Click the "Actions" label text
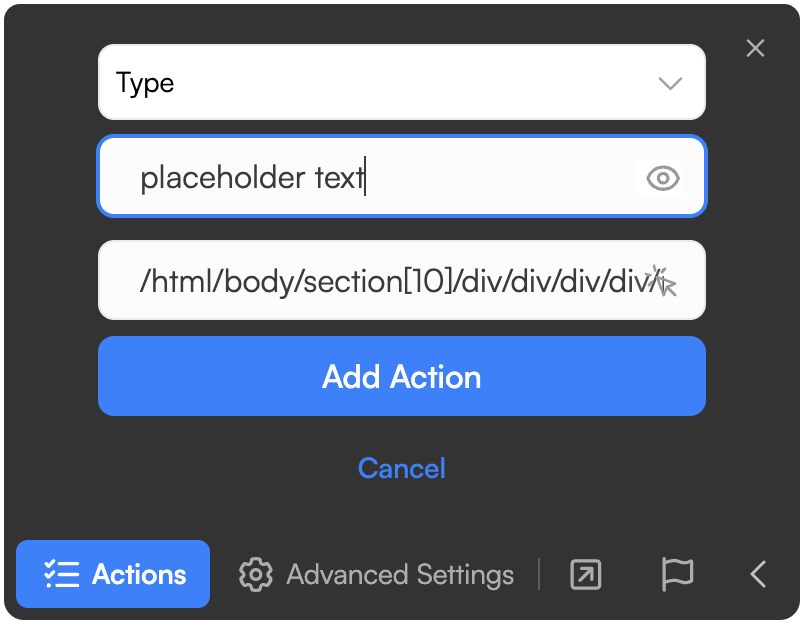Viewport: 804px width, 628px height. [x=139, y=574]
